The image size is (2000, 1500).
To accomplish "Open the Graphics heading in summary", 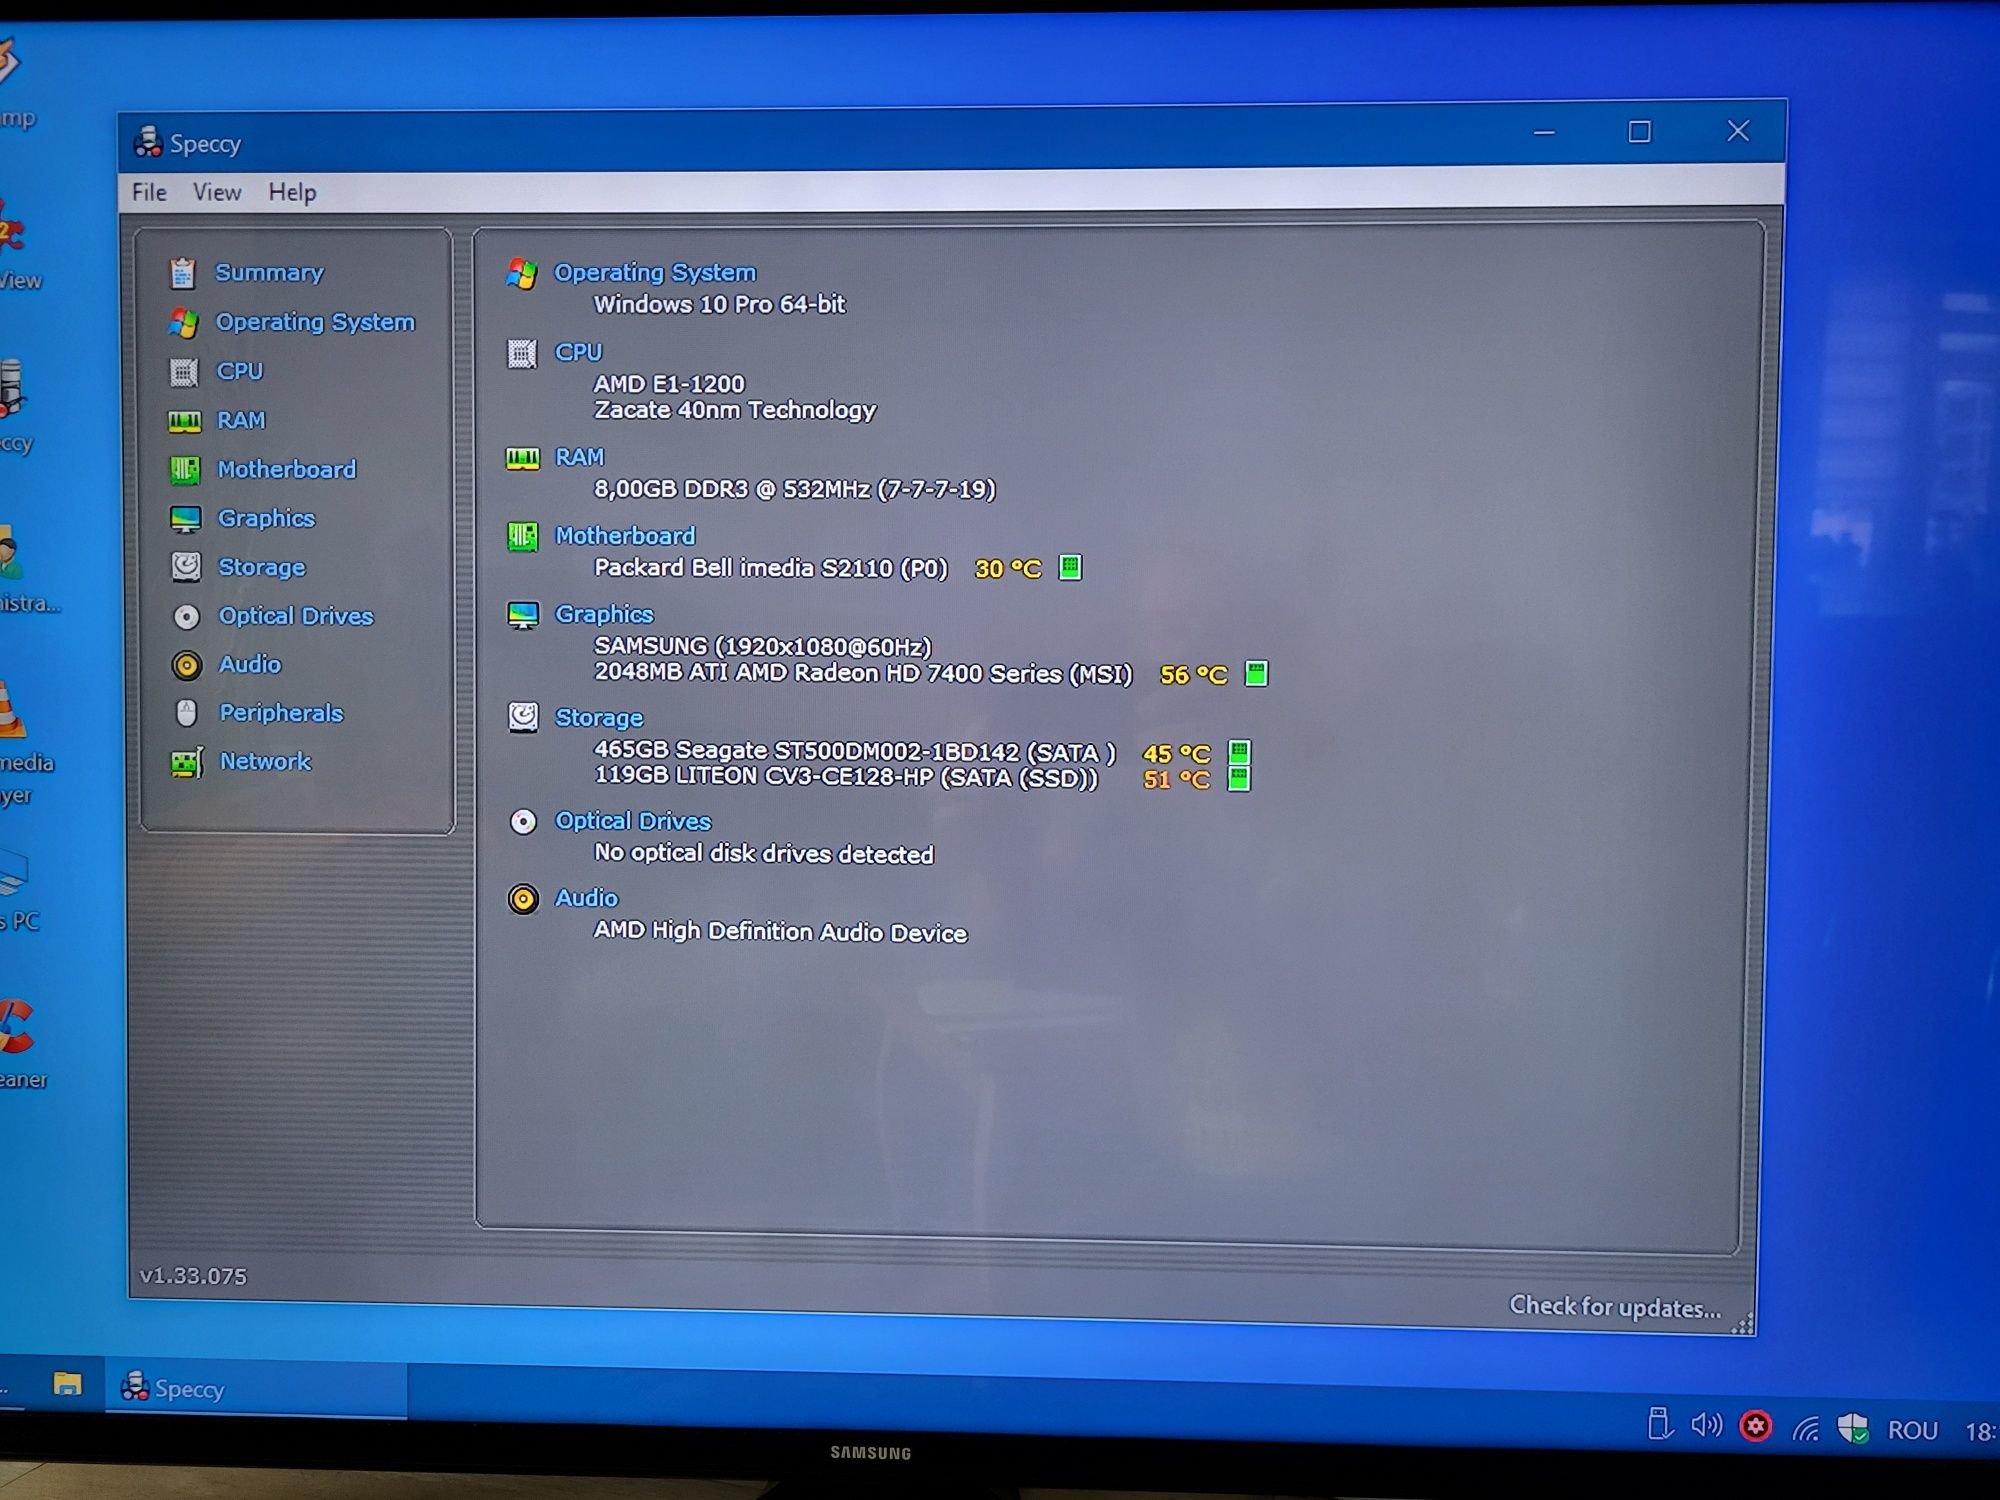I will pyautogui.click(x=604, y=614).
